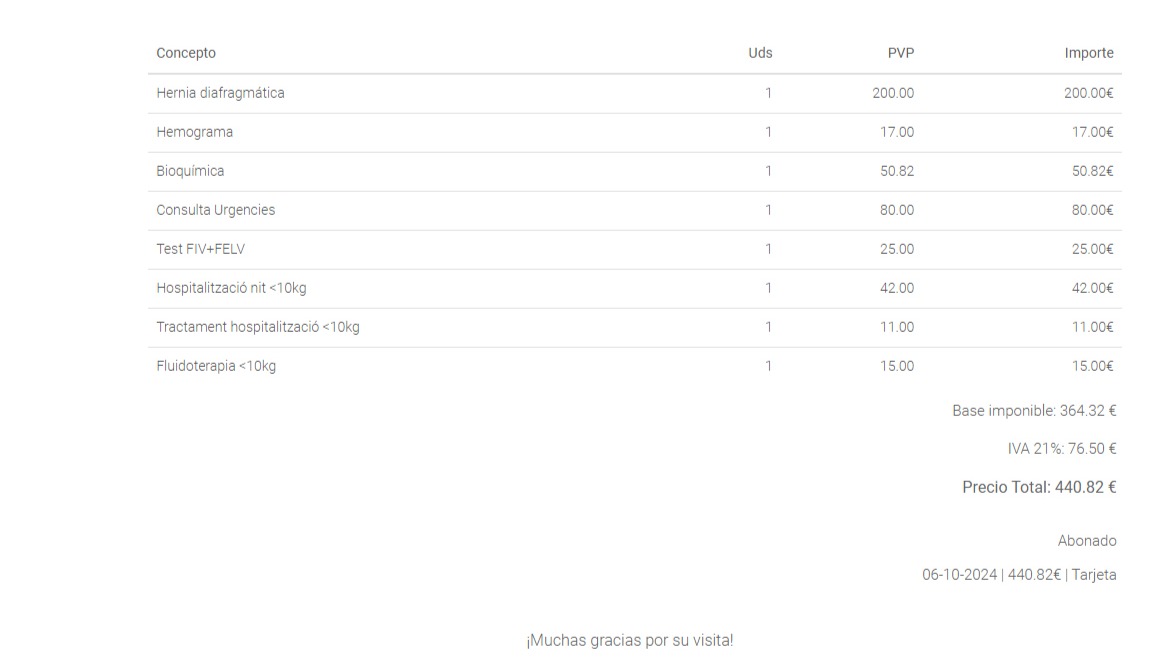Click the Importe column header

tap(1088, 53)
